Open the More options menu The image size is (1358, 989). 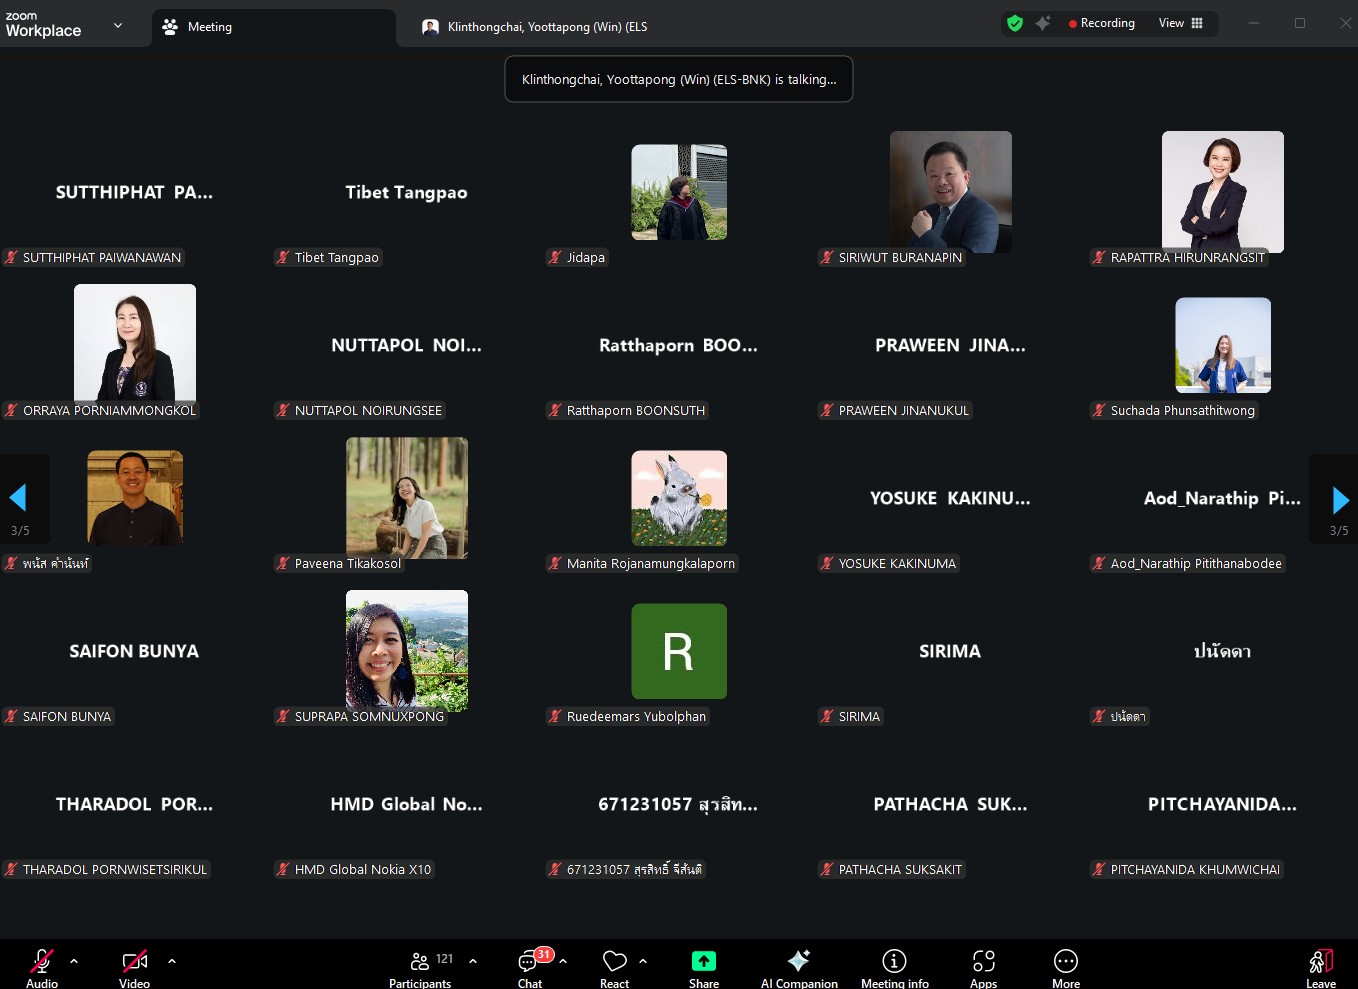(1066, 966)
